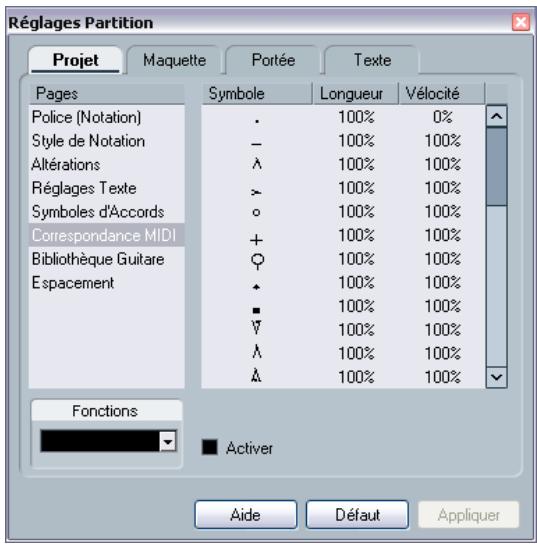
Task: Click the Pages list header
Action: (107, 94)
